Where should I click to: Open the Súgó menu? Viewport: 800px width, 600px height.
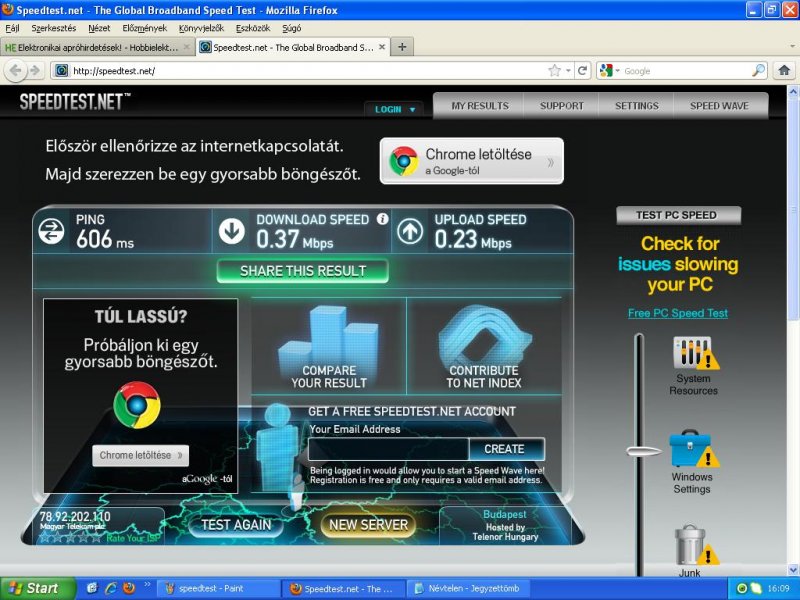[x=291, y=28]
